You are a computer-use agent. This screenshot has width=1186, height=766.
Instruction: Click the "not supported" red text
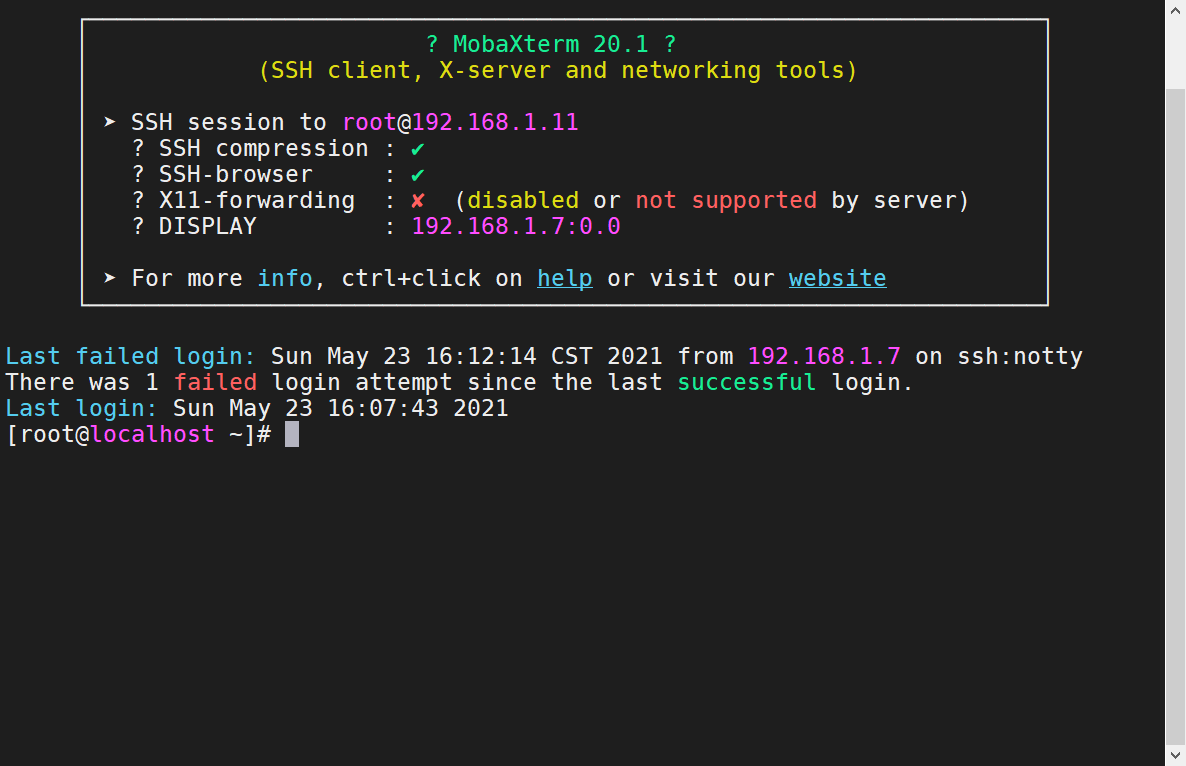point(726,200)
